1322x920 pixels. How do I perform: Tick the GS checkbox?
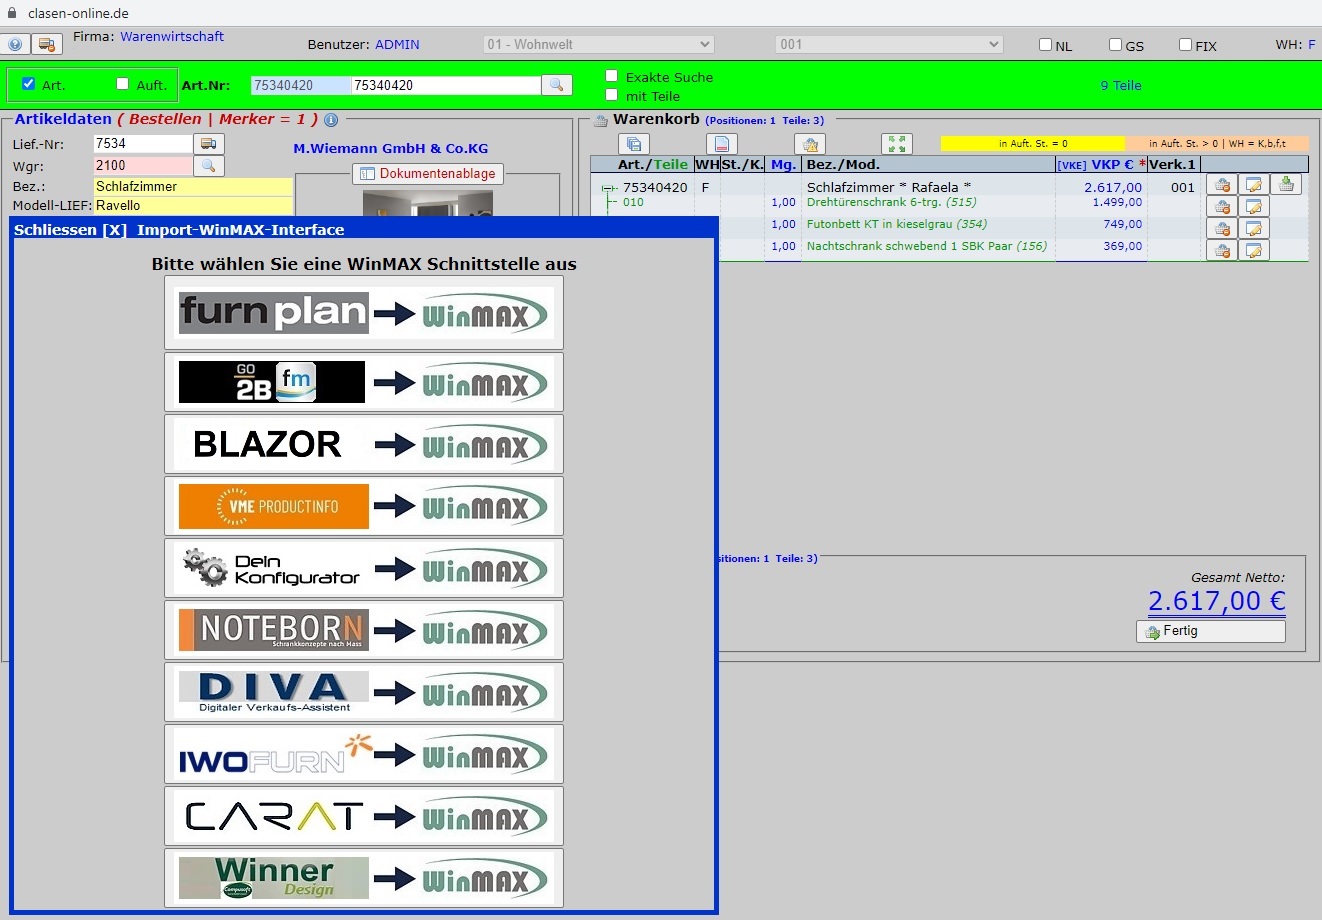[x=1115, y=45]
